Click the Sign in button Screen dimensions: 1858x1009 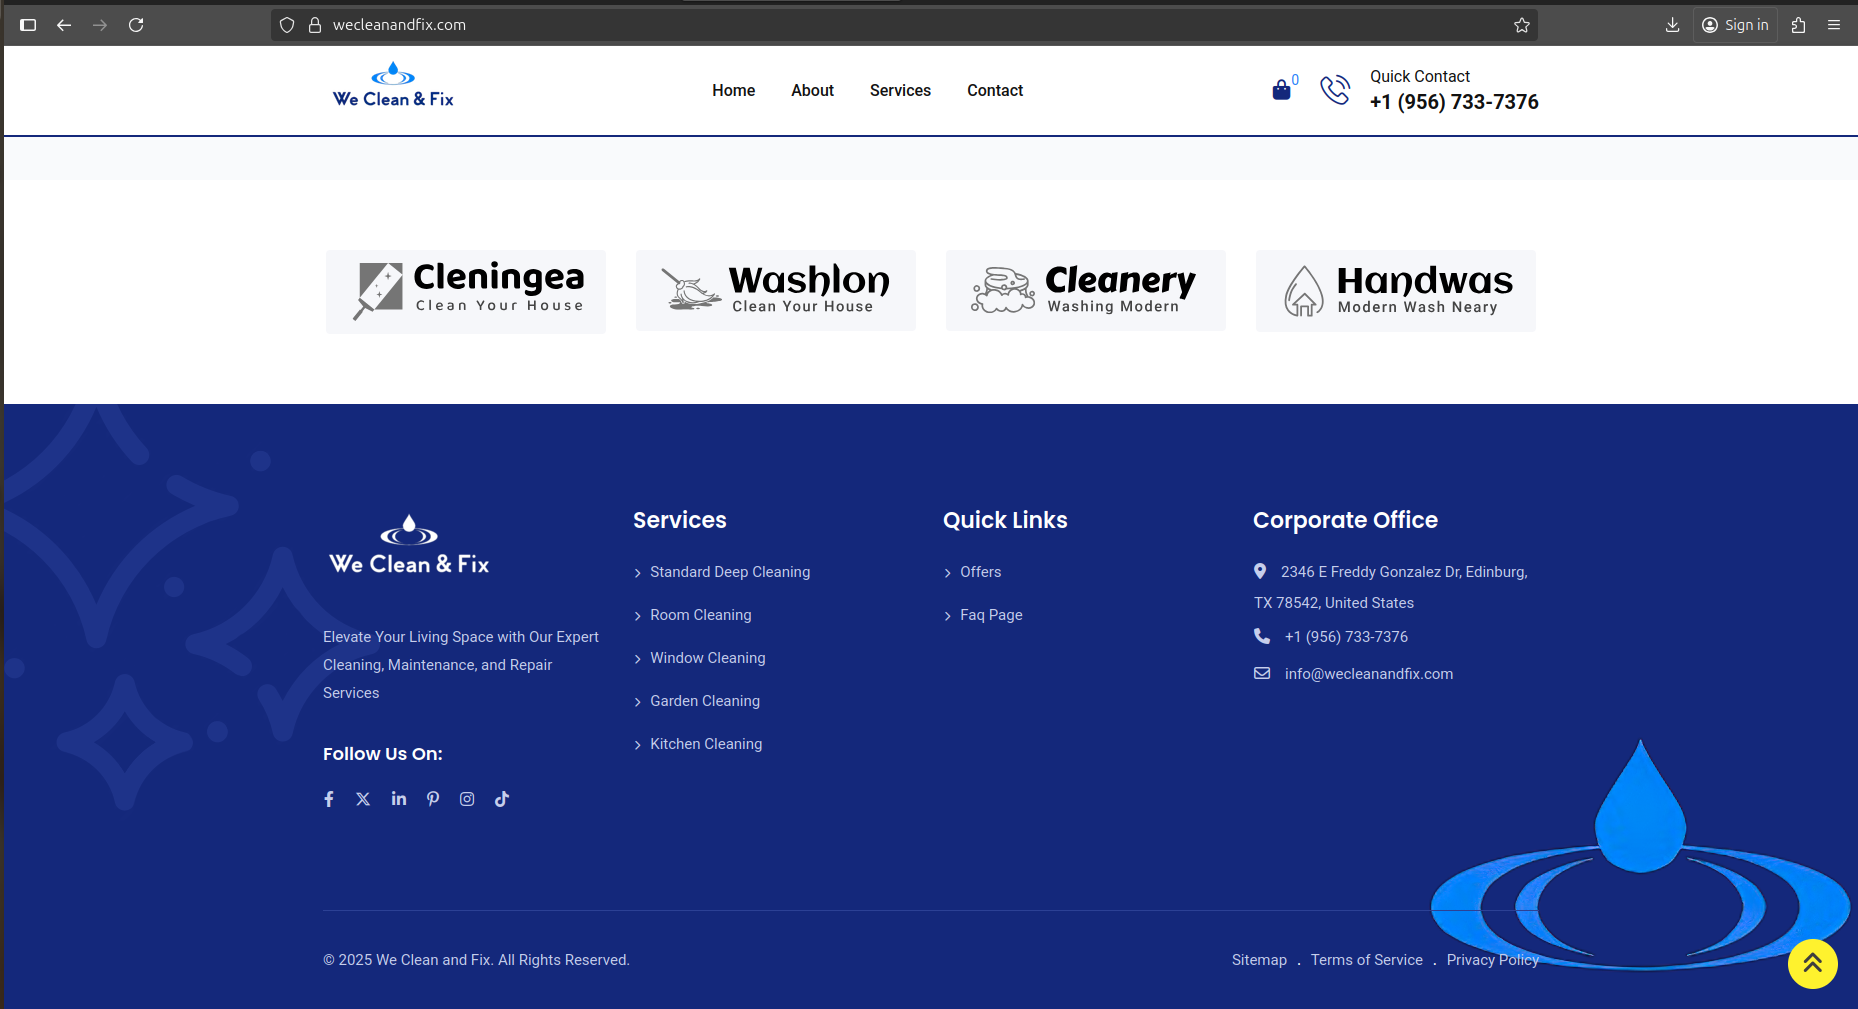[x=1735, y=25]
